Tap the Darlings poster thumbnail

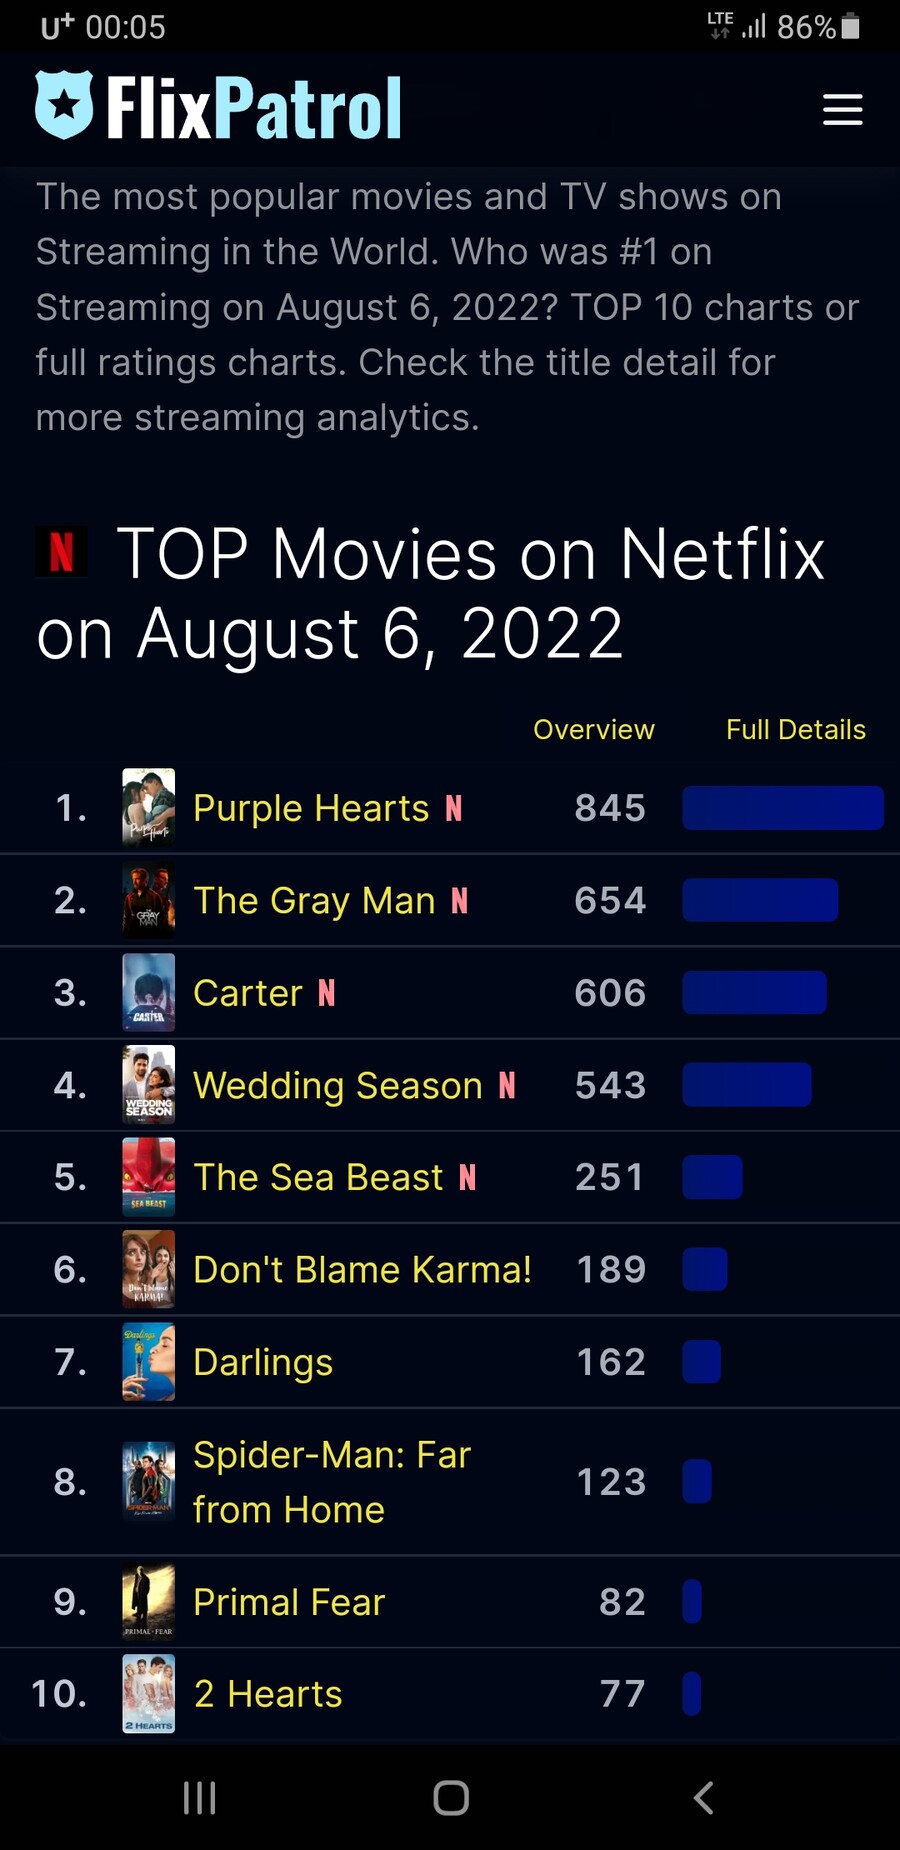(148, 1362)
